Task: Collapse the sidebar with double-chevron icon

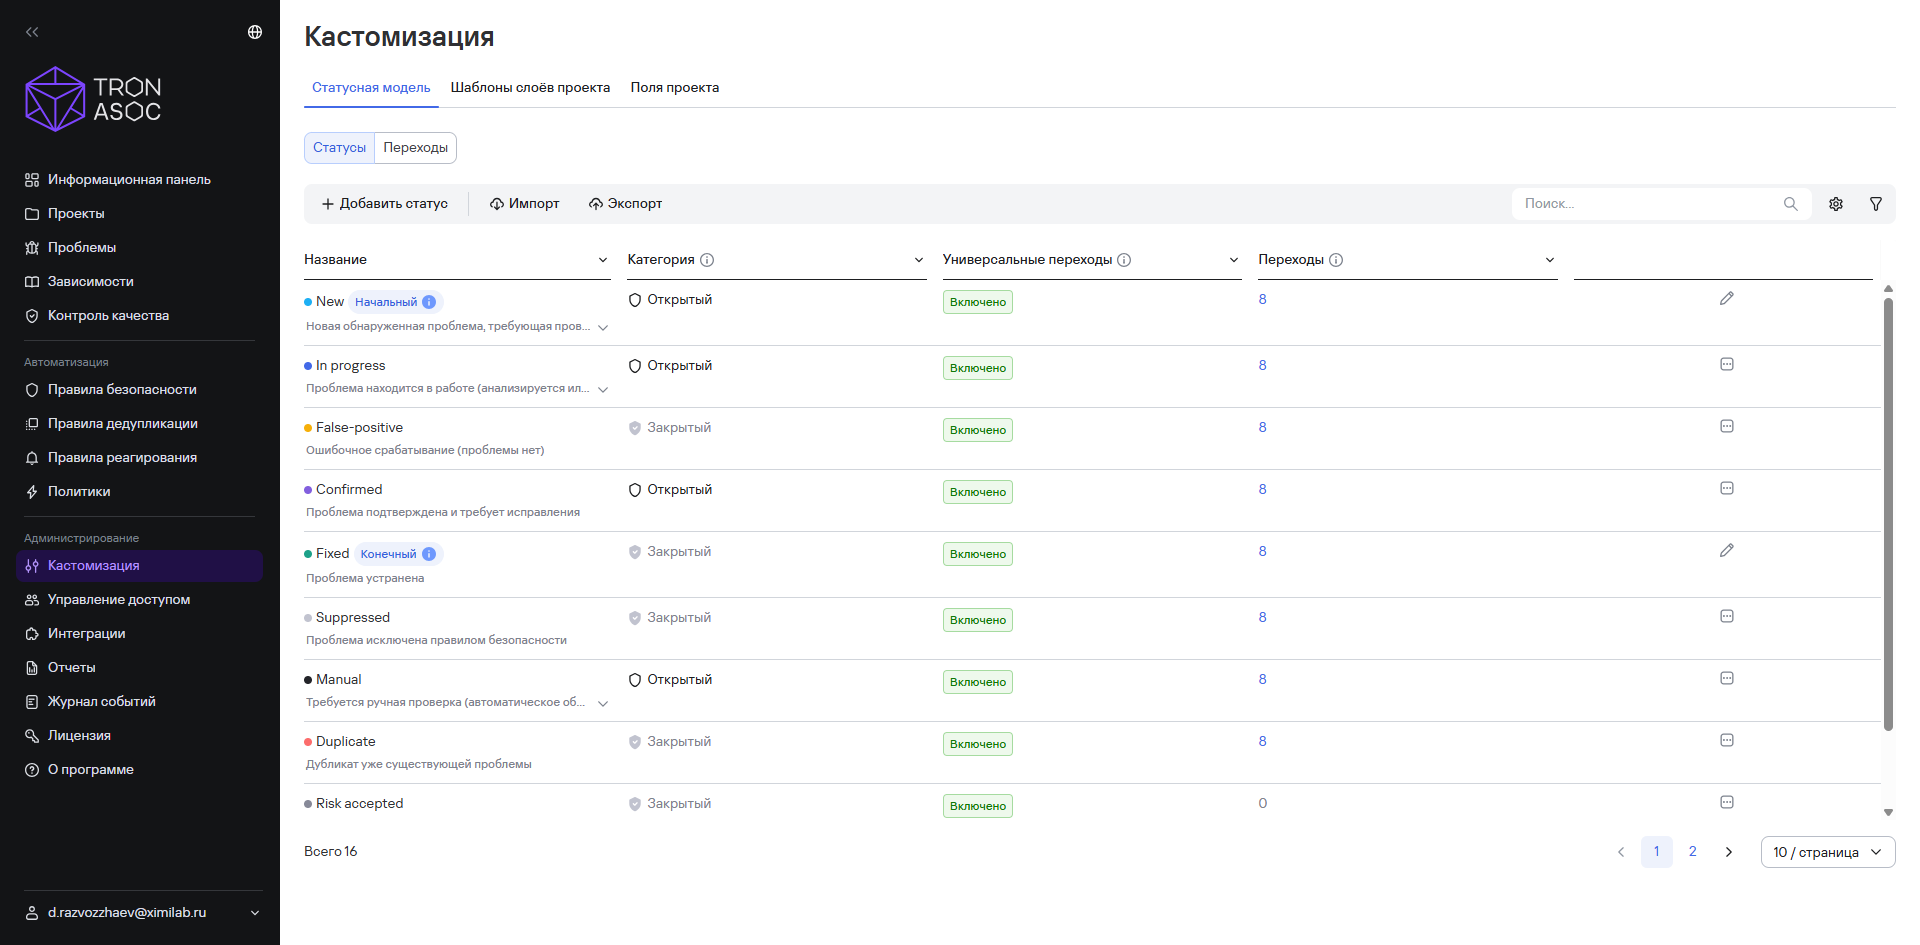Action: pos(32,32)
